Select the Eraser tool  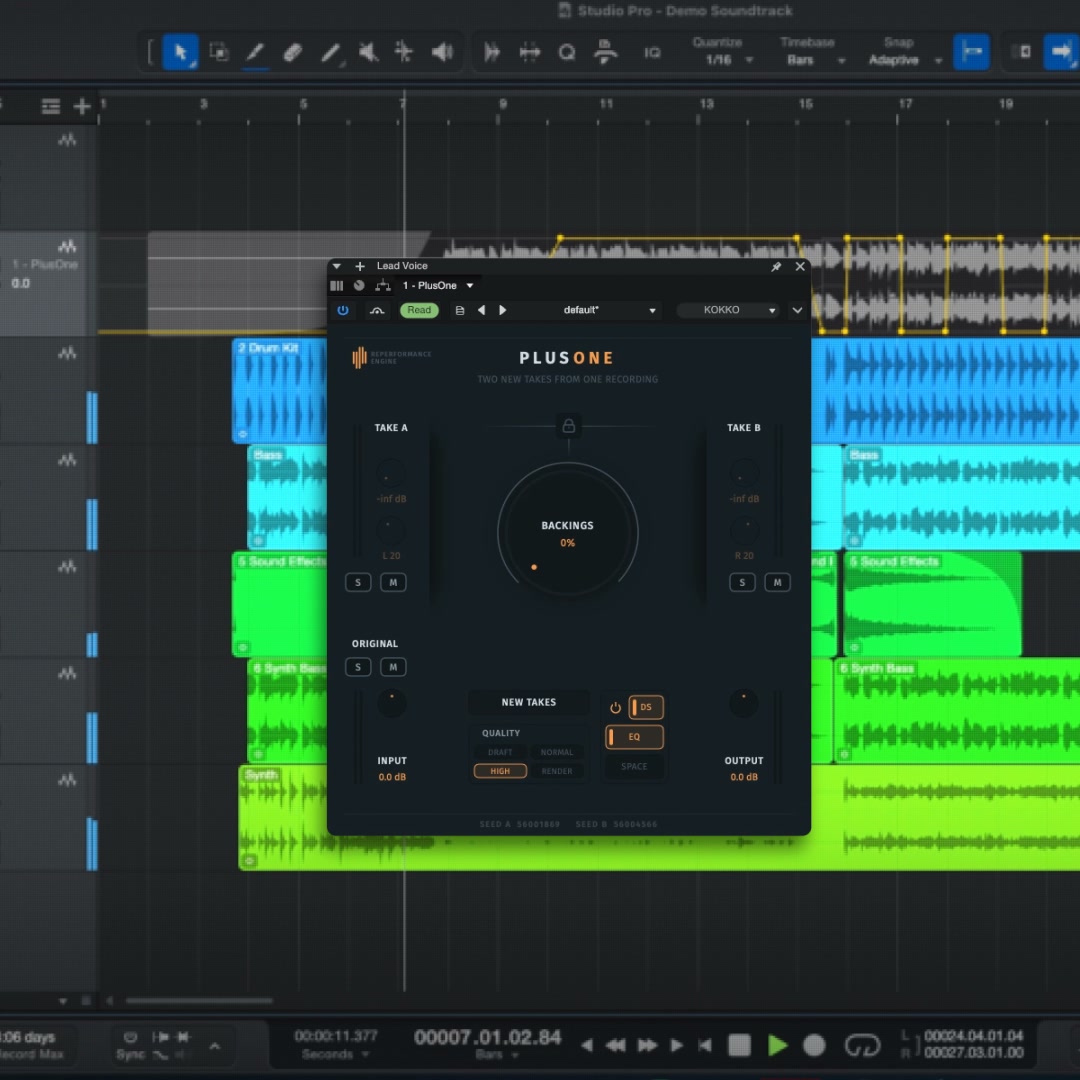[293, 52]
